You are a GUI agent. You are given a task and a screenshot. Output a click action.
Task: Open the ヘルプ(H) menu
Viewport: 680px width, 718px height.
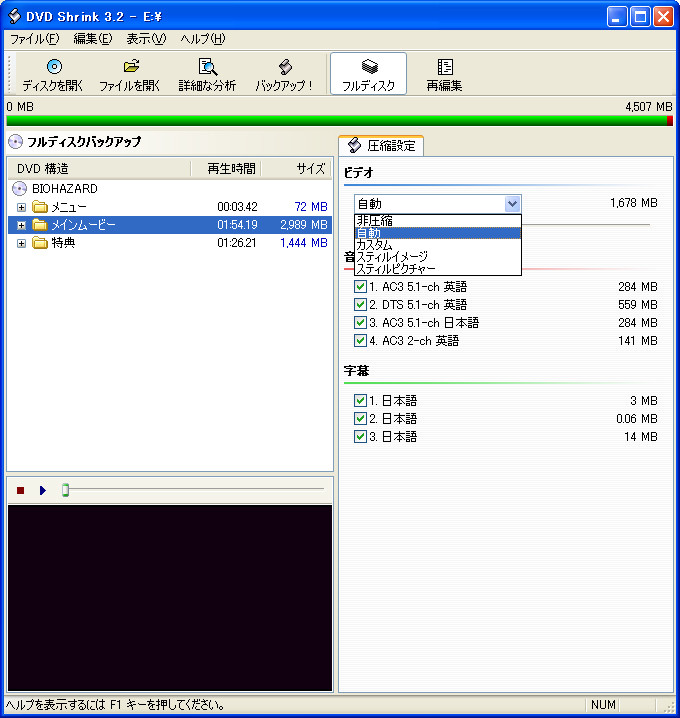[203, 39]
